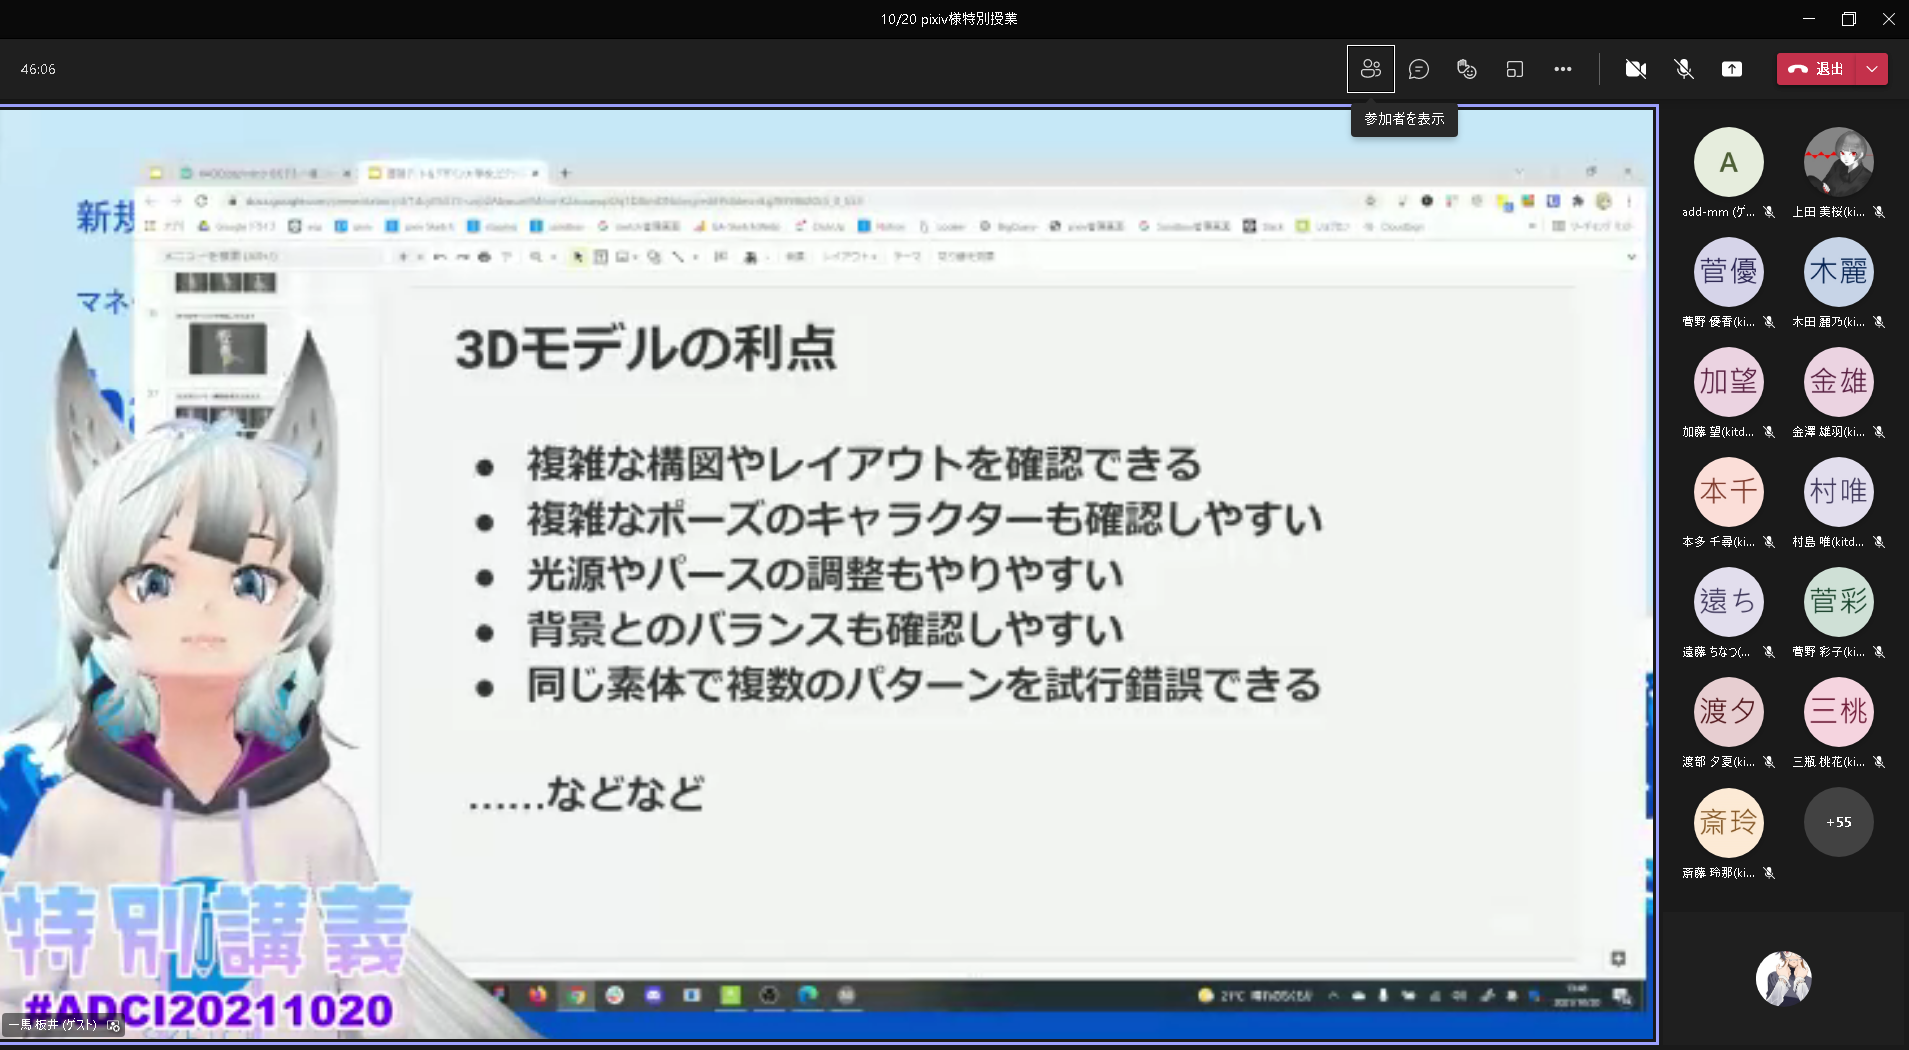Click the 遠藤 ちなつ name label

pos(1716,652)
